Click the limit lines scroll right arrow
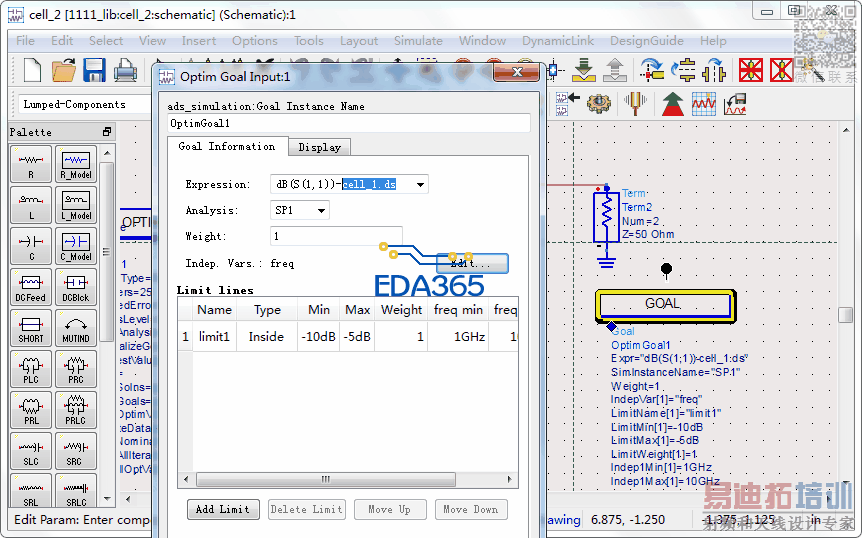This screenshot has width=862, height=538. tap(510, 479)
